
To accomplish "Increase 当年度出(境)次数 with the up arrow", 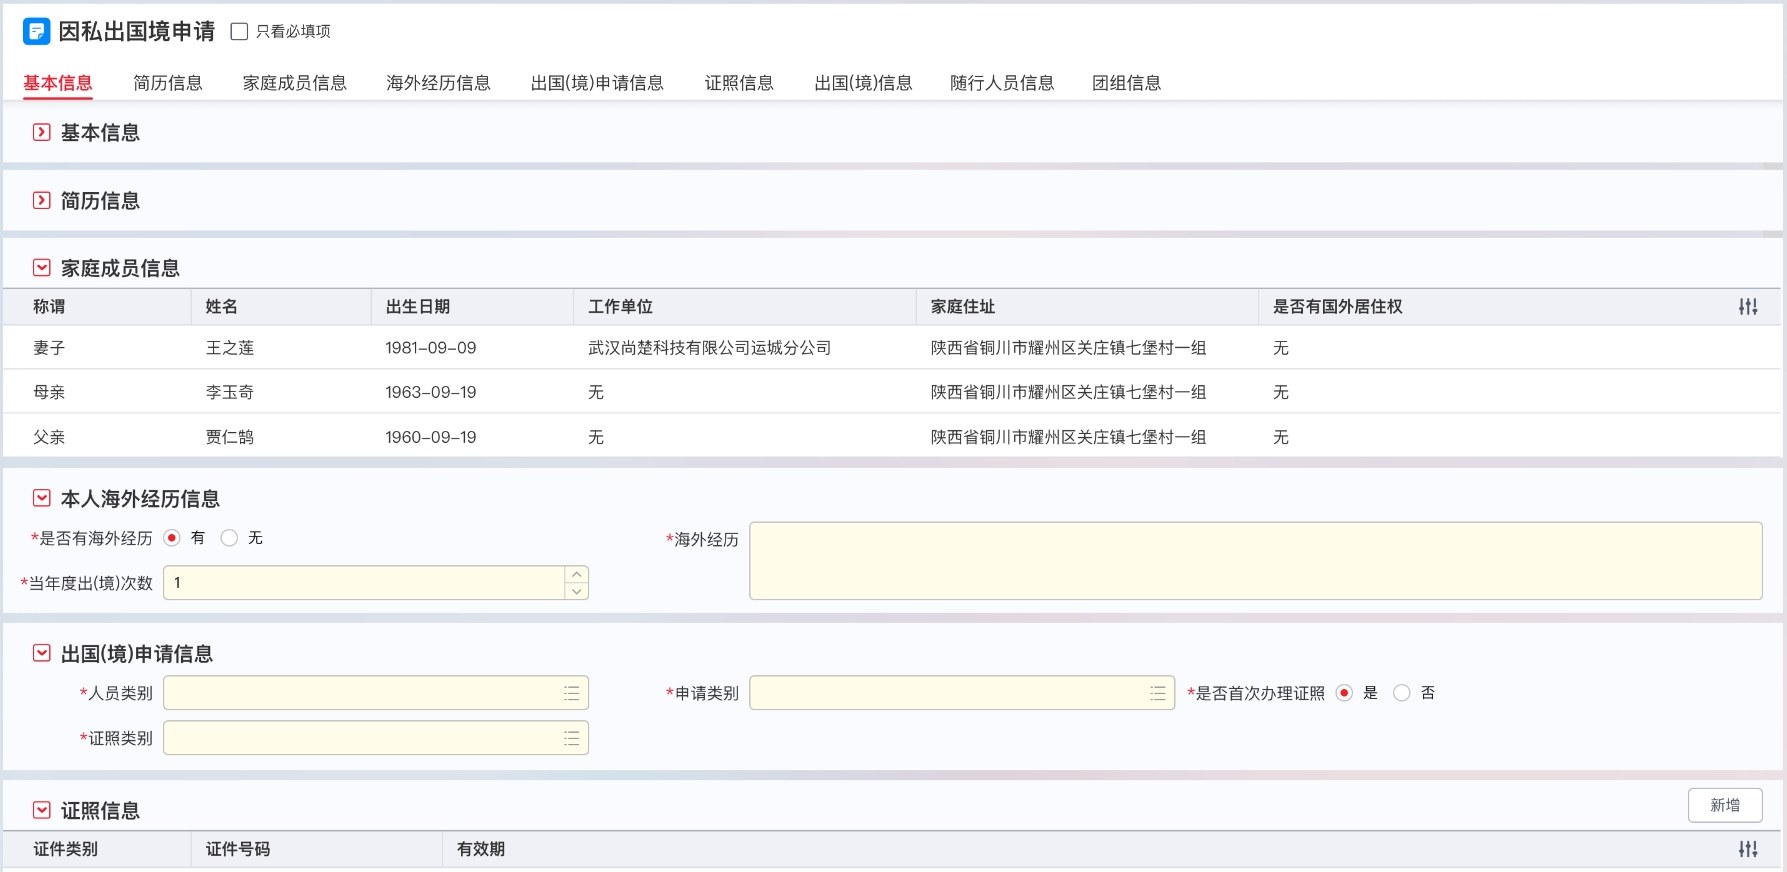I will pos(576,575).
